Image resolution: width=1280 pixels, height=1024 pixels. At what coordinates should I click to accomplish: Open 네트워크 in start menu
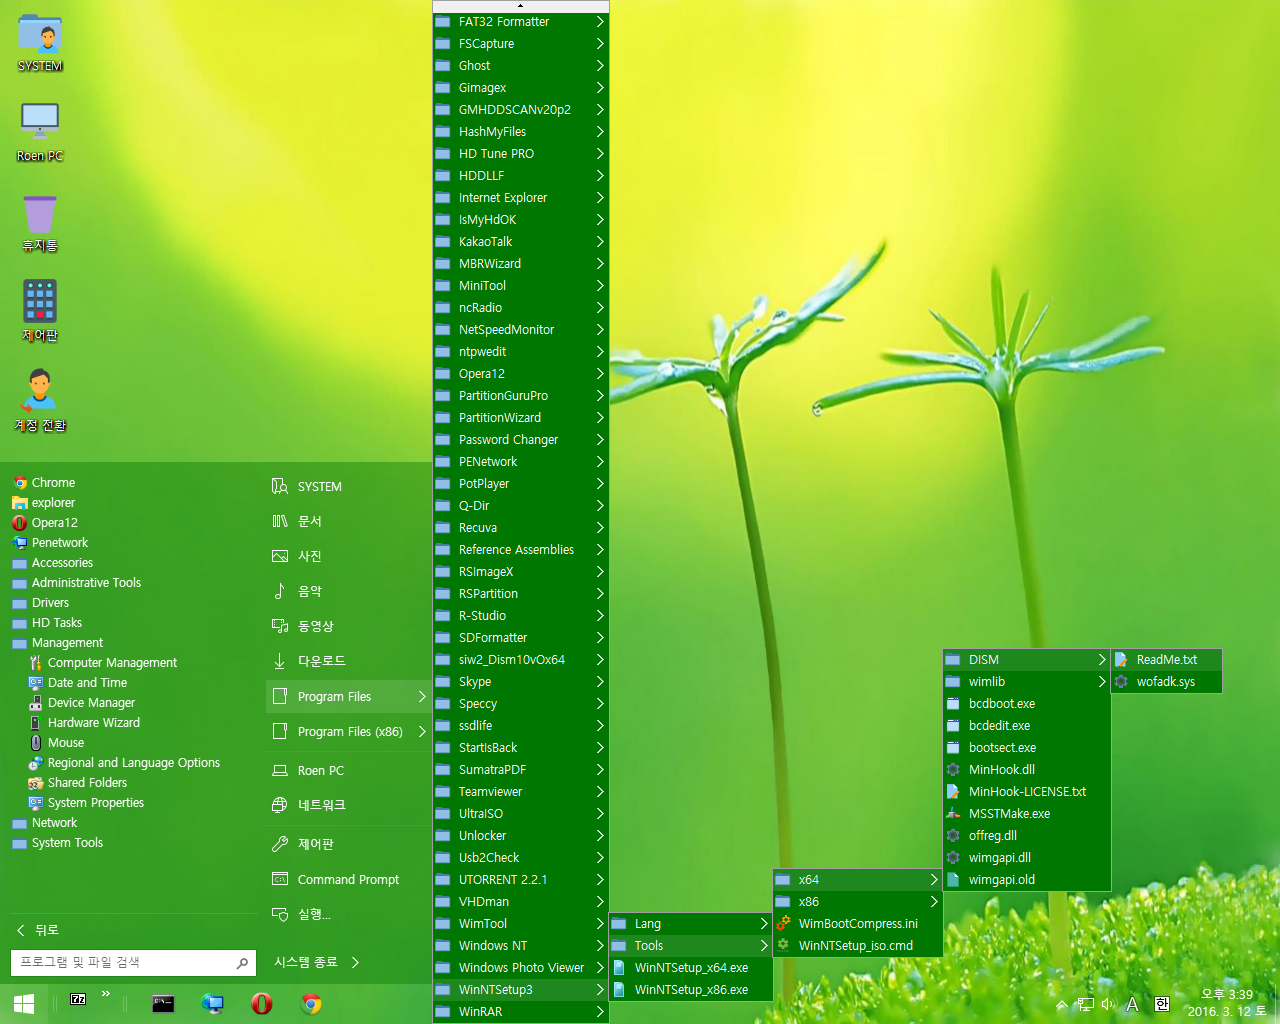347,805
